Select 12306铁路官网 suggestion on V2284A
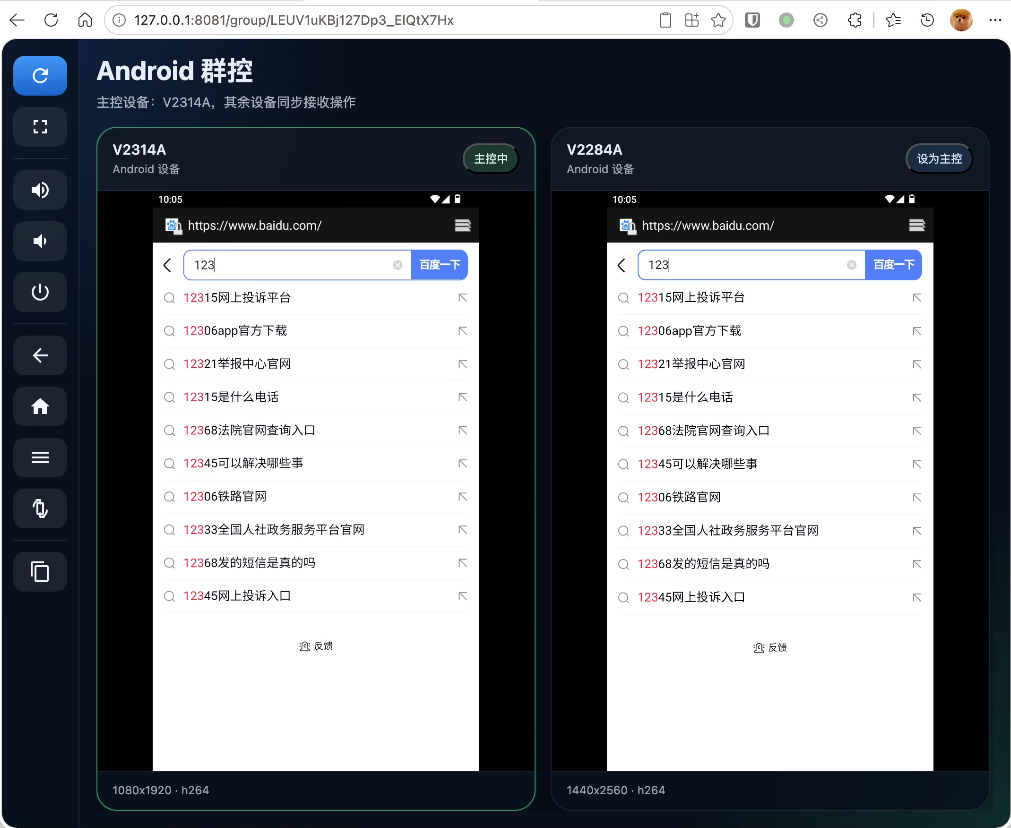The image size is (1011, 828). click(770, 497)
